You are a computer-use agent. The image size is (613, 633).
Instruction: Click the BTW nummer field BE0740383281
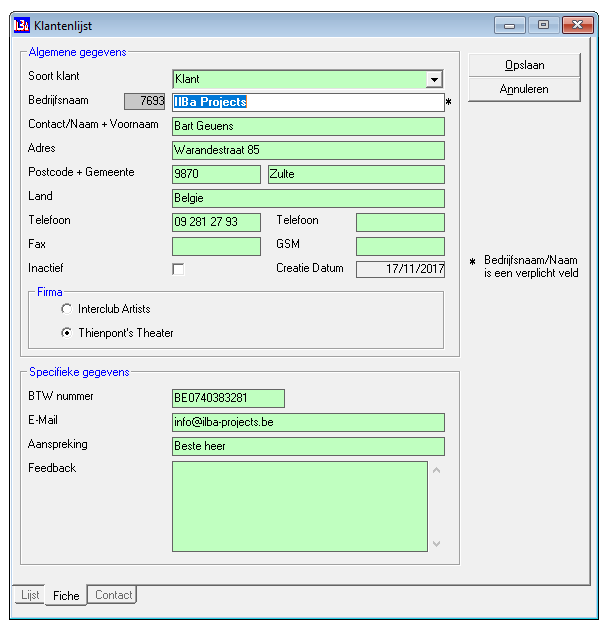click(x=228, y=398)
